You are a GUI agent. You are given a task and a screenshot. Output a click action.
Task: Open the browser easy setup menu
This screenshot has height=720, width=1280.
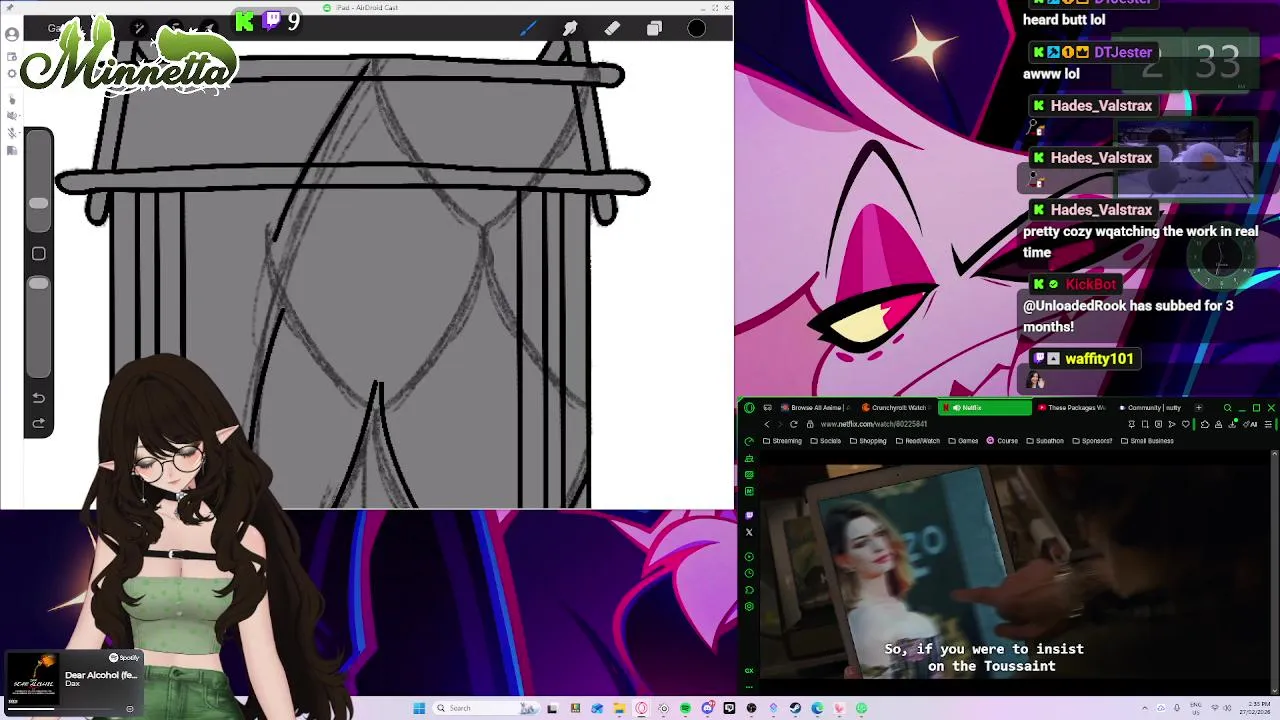(x=1268, y=424)
